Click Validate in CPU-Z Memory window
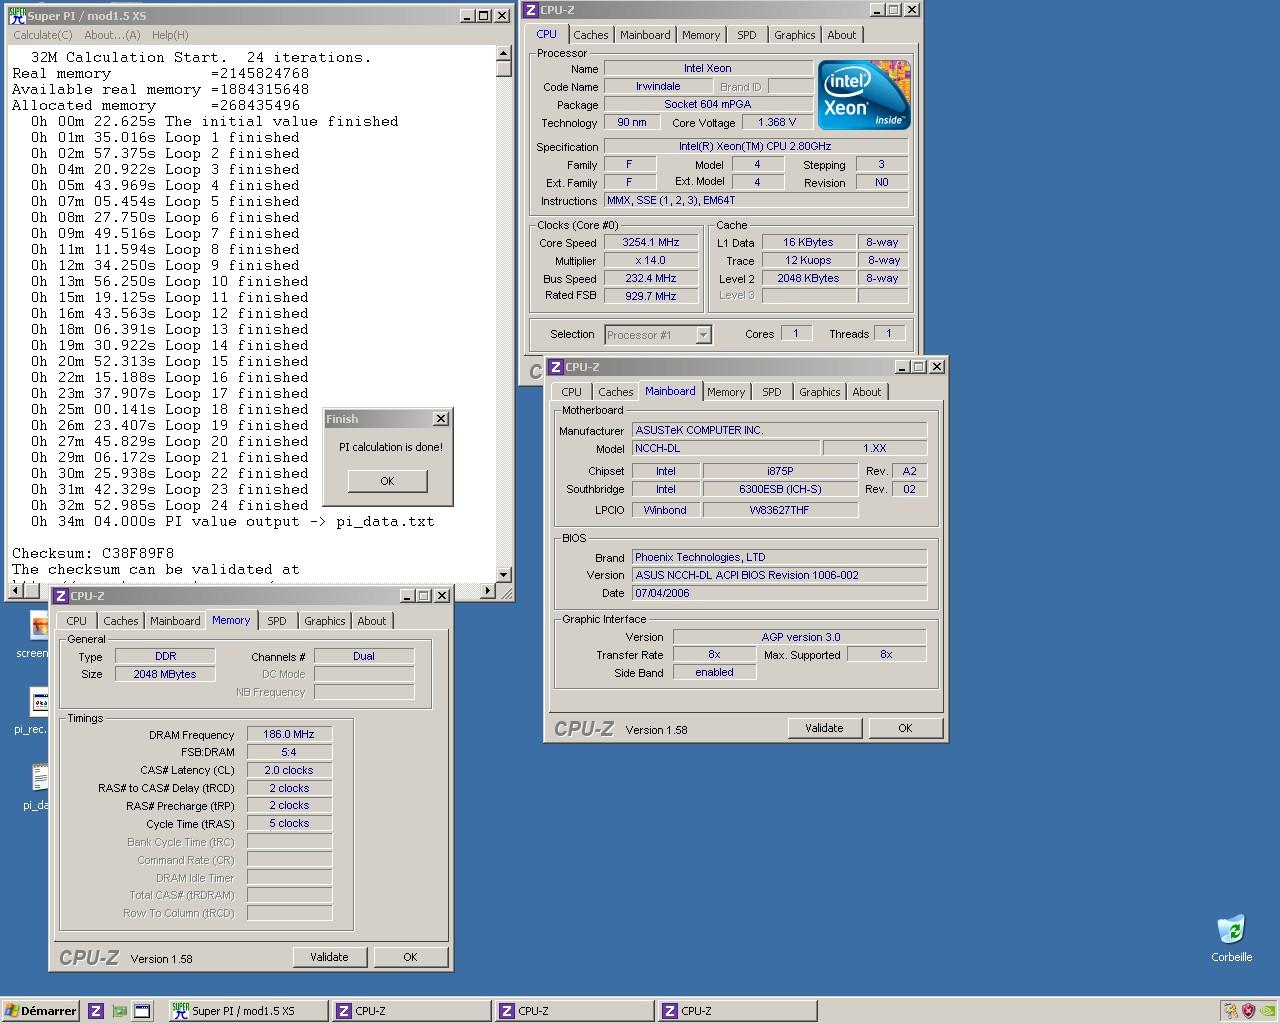This screenshot has width=1280, height=1024. coord(329,957)
